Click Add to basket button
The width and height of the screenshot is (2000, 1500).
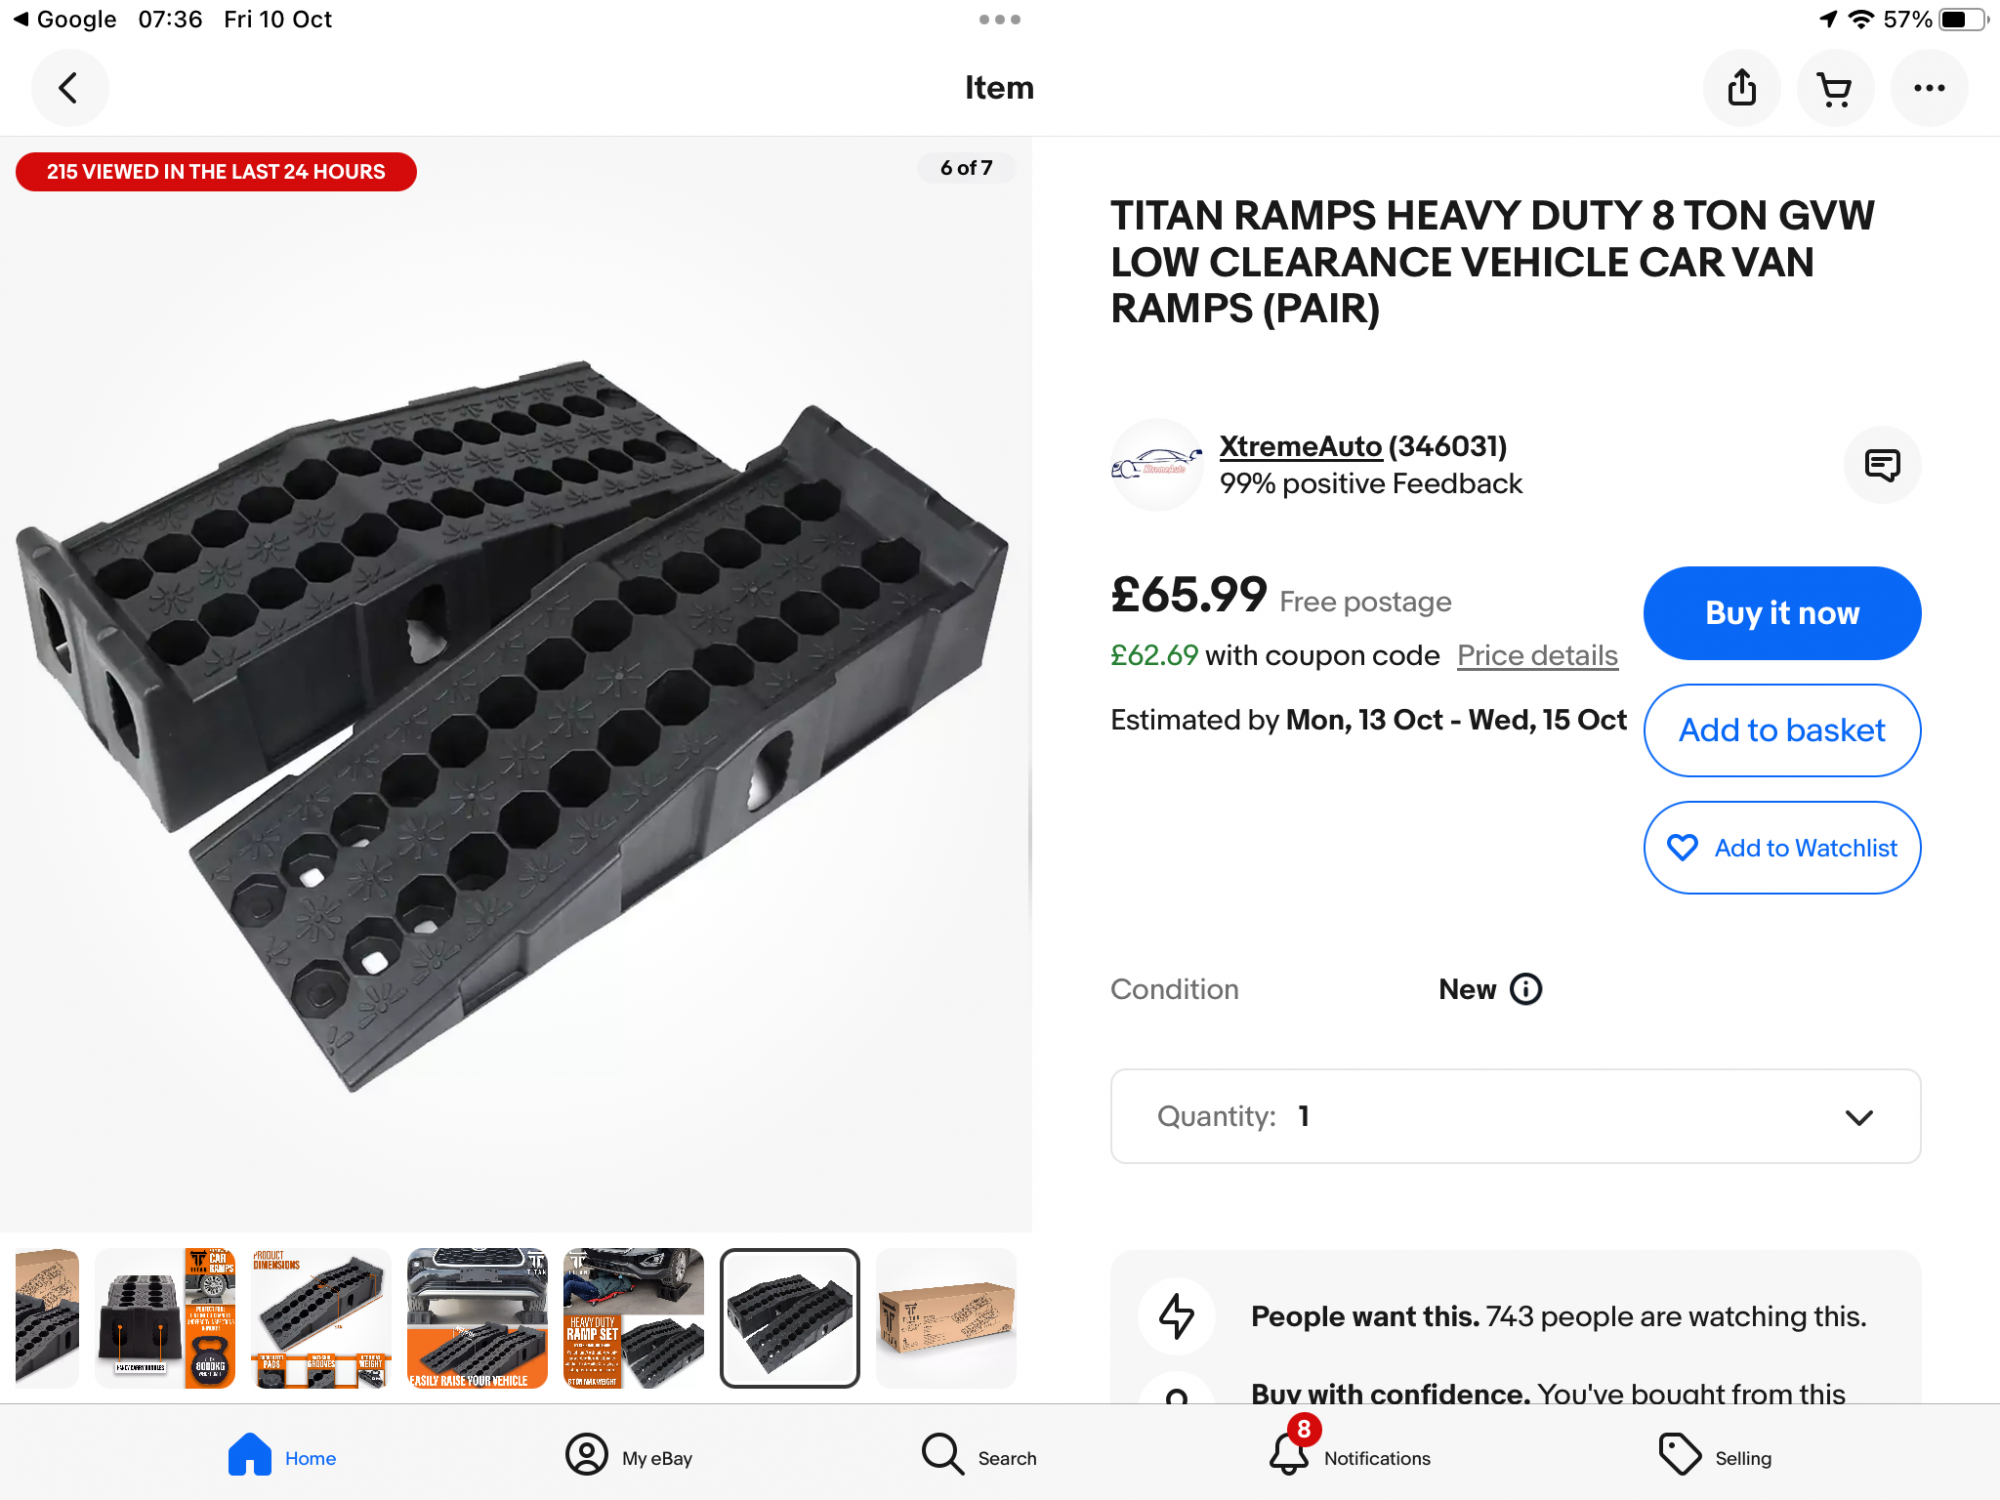[x=1782, y=730]
